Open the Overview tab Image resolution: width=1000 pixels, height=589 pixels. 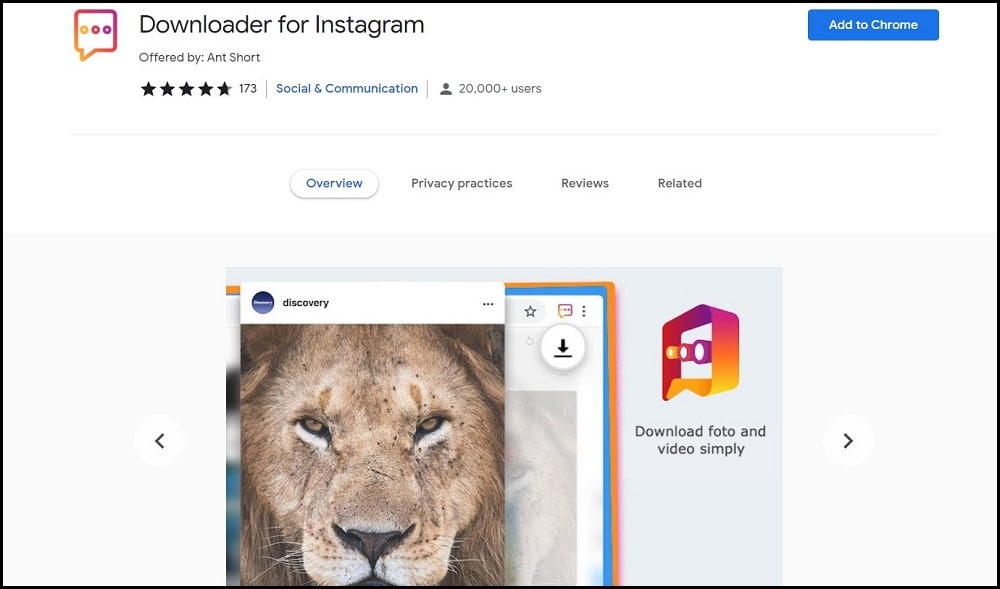334,184
